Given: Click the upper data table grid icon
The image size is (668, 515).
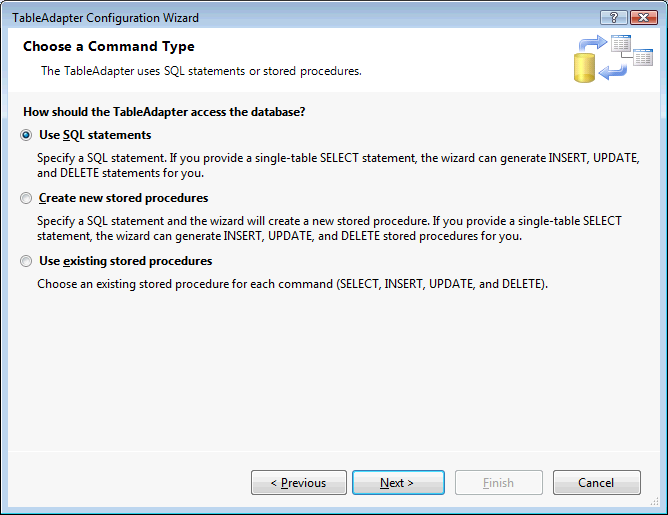Looking at the screenshot, I should pyautogui.click(x=622, y=44).
